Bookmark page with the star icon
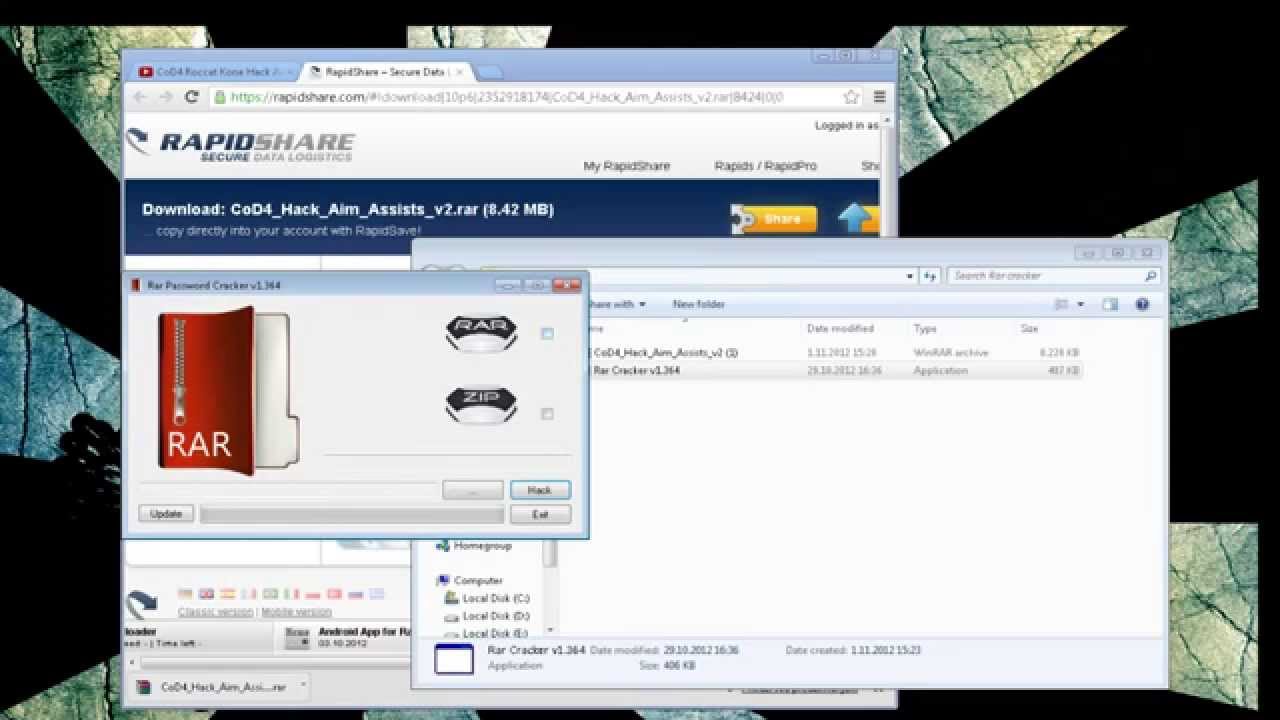The height and width of the screenshot is (720, 1280). (851, 97)
